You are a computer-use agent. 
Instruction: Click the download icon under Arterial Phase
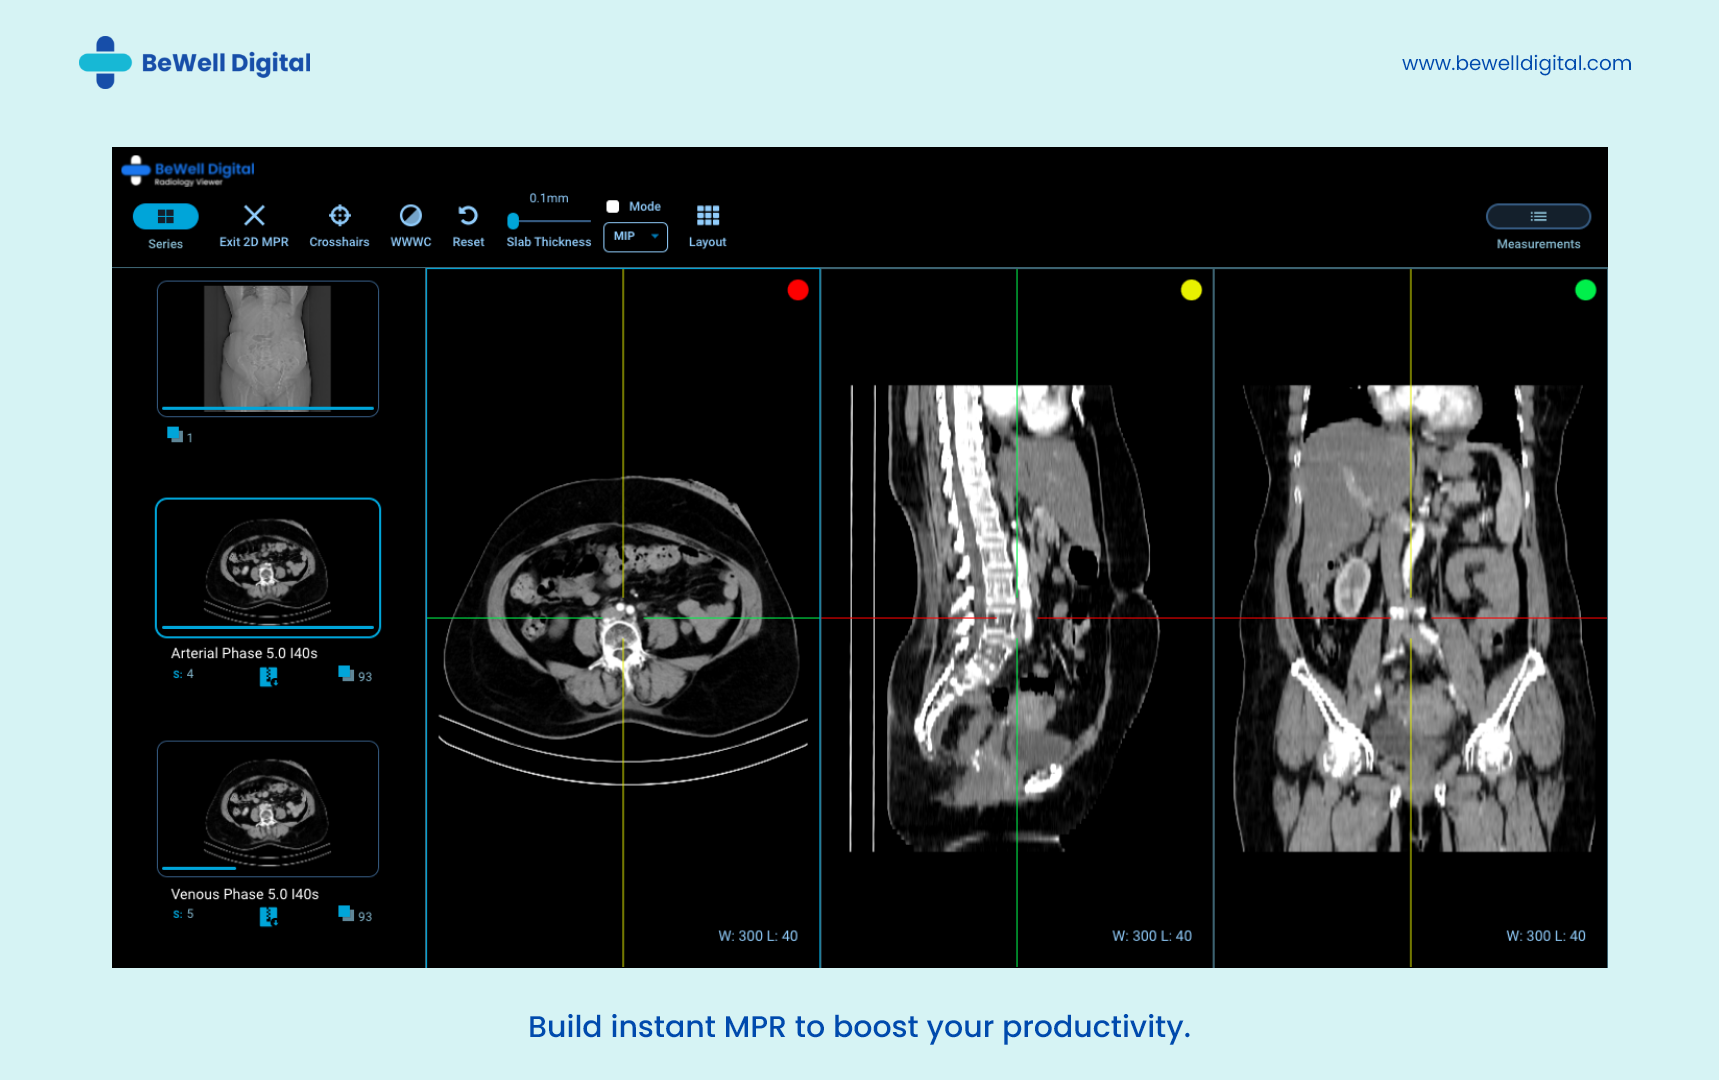click(x=266, y=677)
